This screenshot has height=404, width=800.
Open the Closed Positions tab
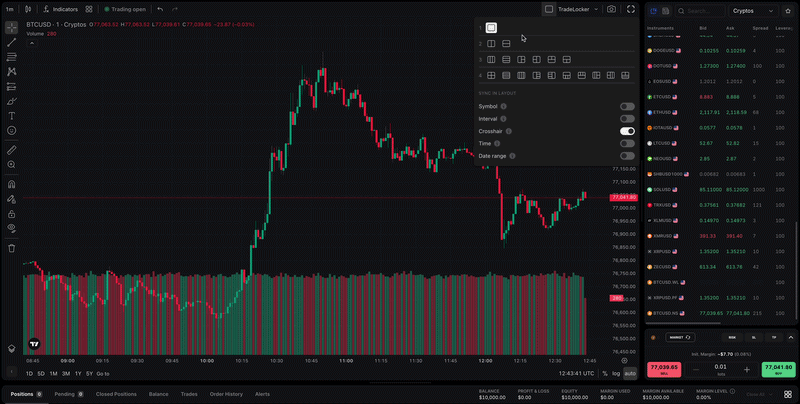[116, 394]
